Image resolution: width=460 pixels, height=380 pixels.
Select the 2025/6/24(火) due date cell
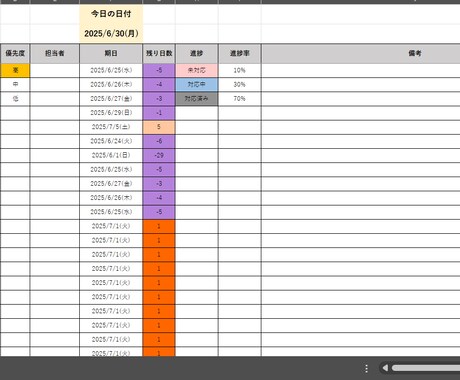point(111,141)
